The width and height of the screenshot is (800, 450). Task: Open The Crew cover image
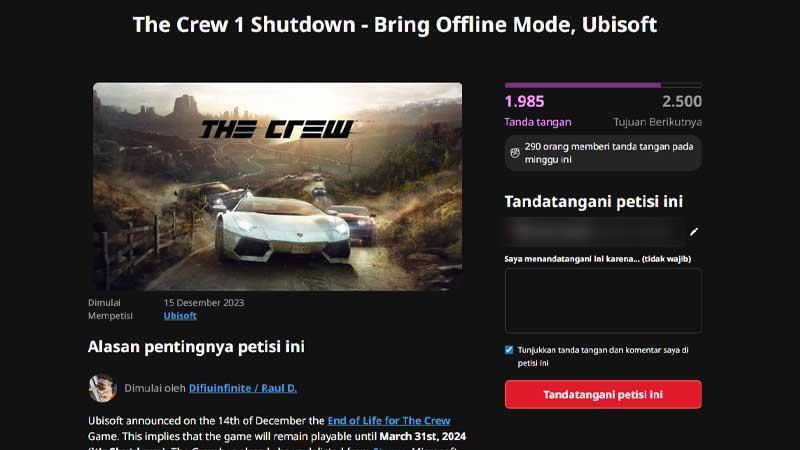pyautogui.click(x=278, y=187)
